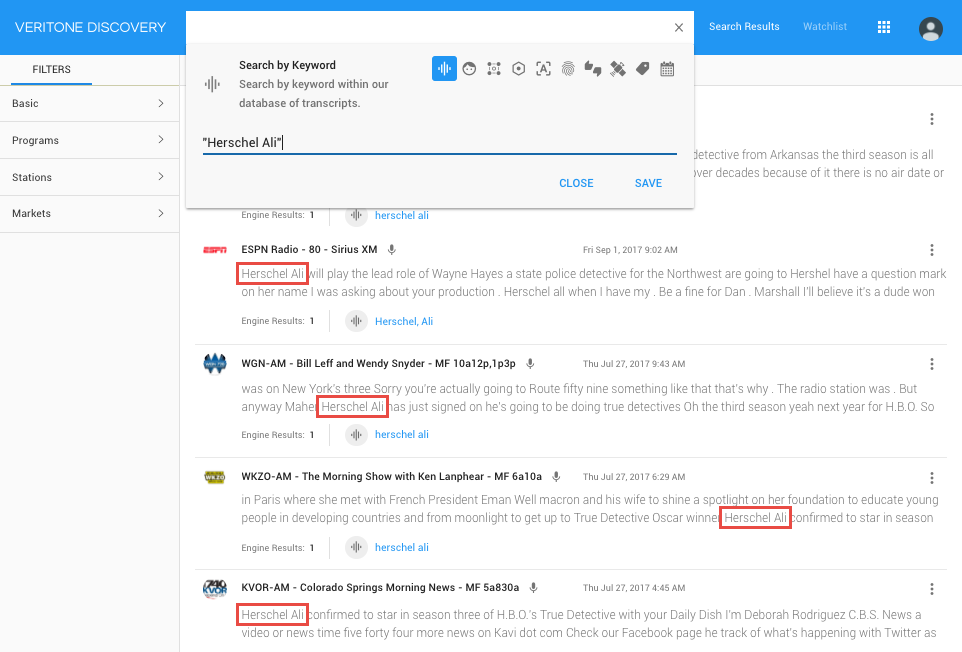Expand the Stations filter section
962x652 pixels.
90,177
